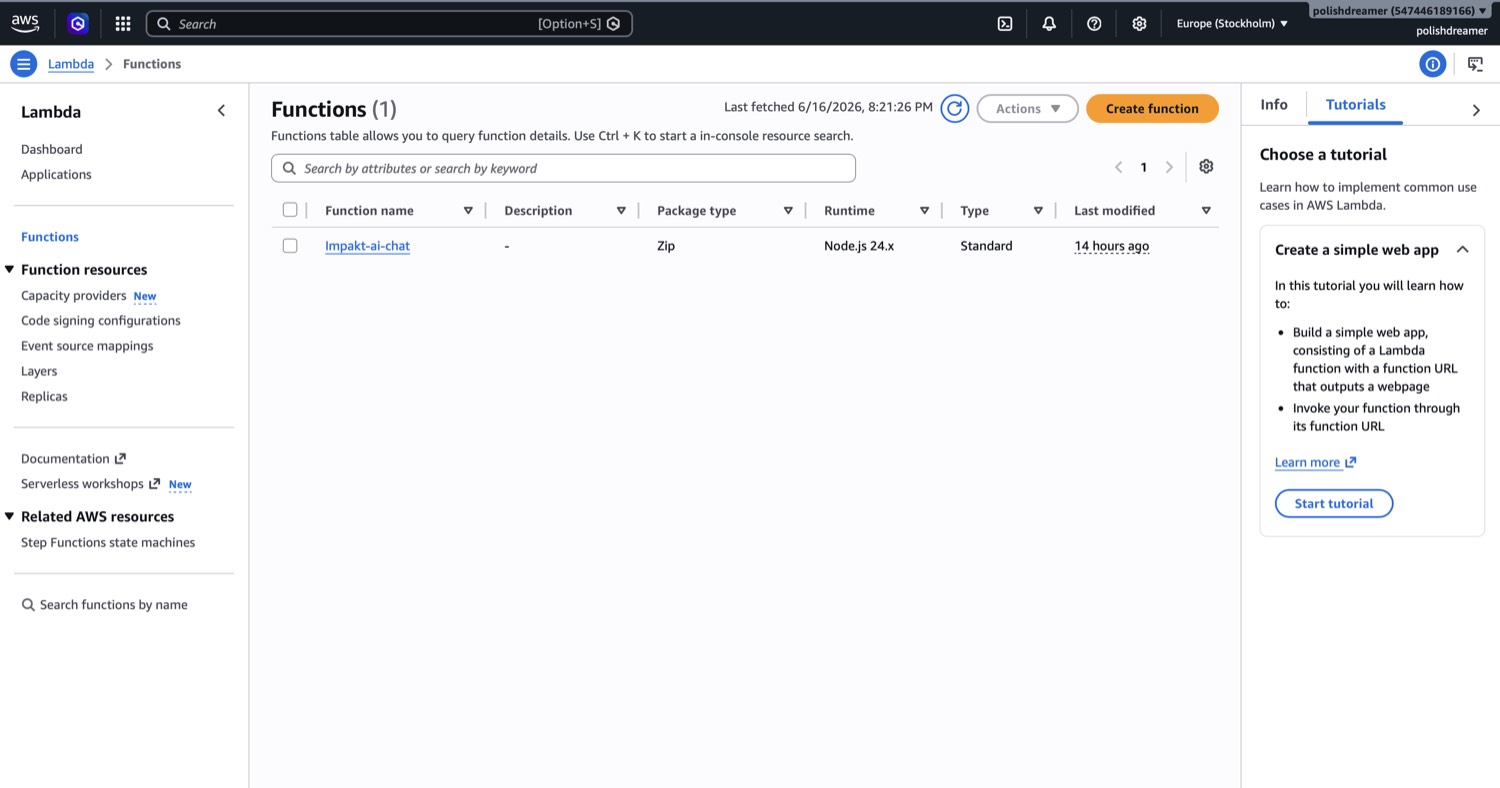This screenshot has width=1500, height=788.
Task: Check the box for Impakt-ai-chat
Action: 290,246
